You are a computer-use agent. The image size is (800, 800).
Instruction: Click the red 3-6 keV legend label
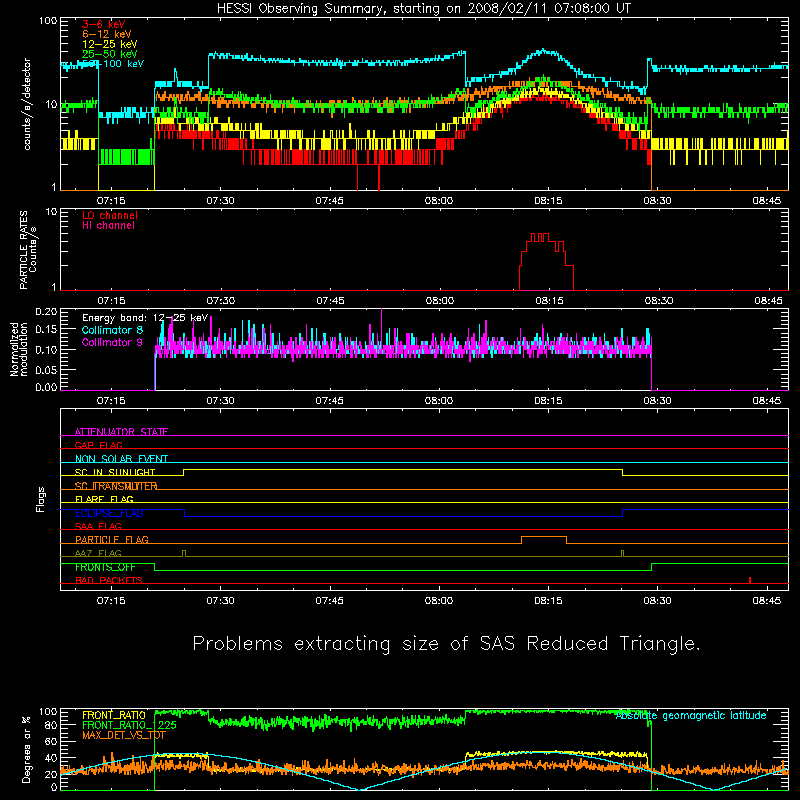pyautogui.click(x=104, y=24)
